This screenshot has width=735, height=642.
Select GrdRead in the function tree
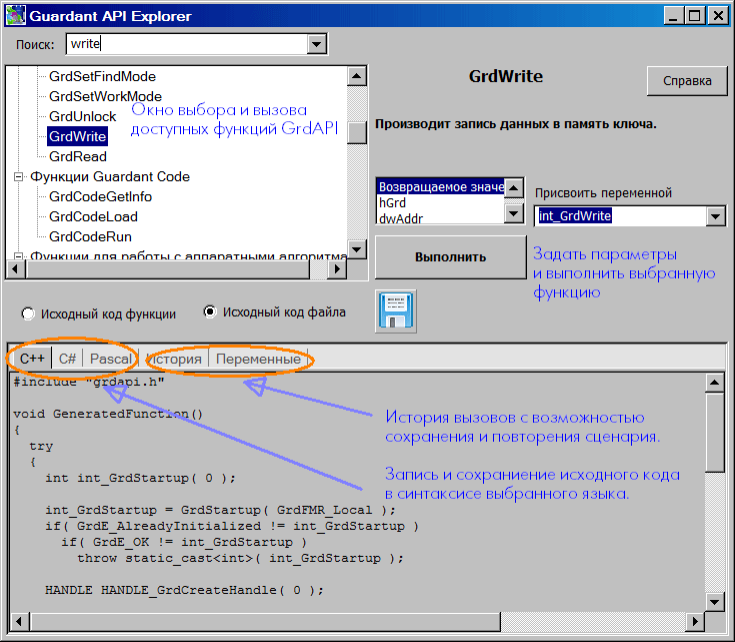click(x=78, y=156)
